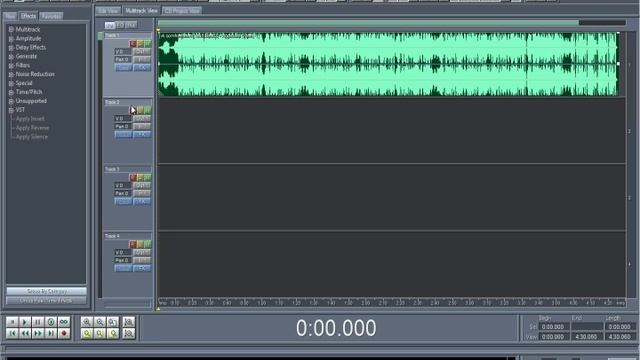Collapse the VST tree node

tap(11, 110)
